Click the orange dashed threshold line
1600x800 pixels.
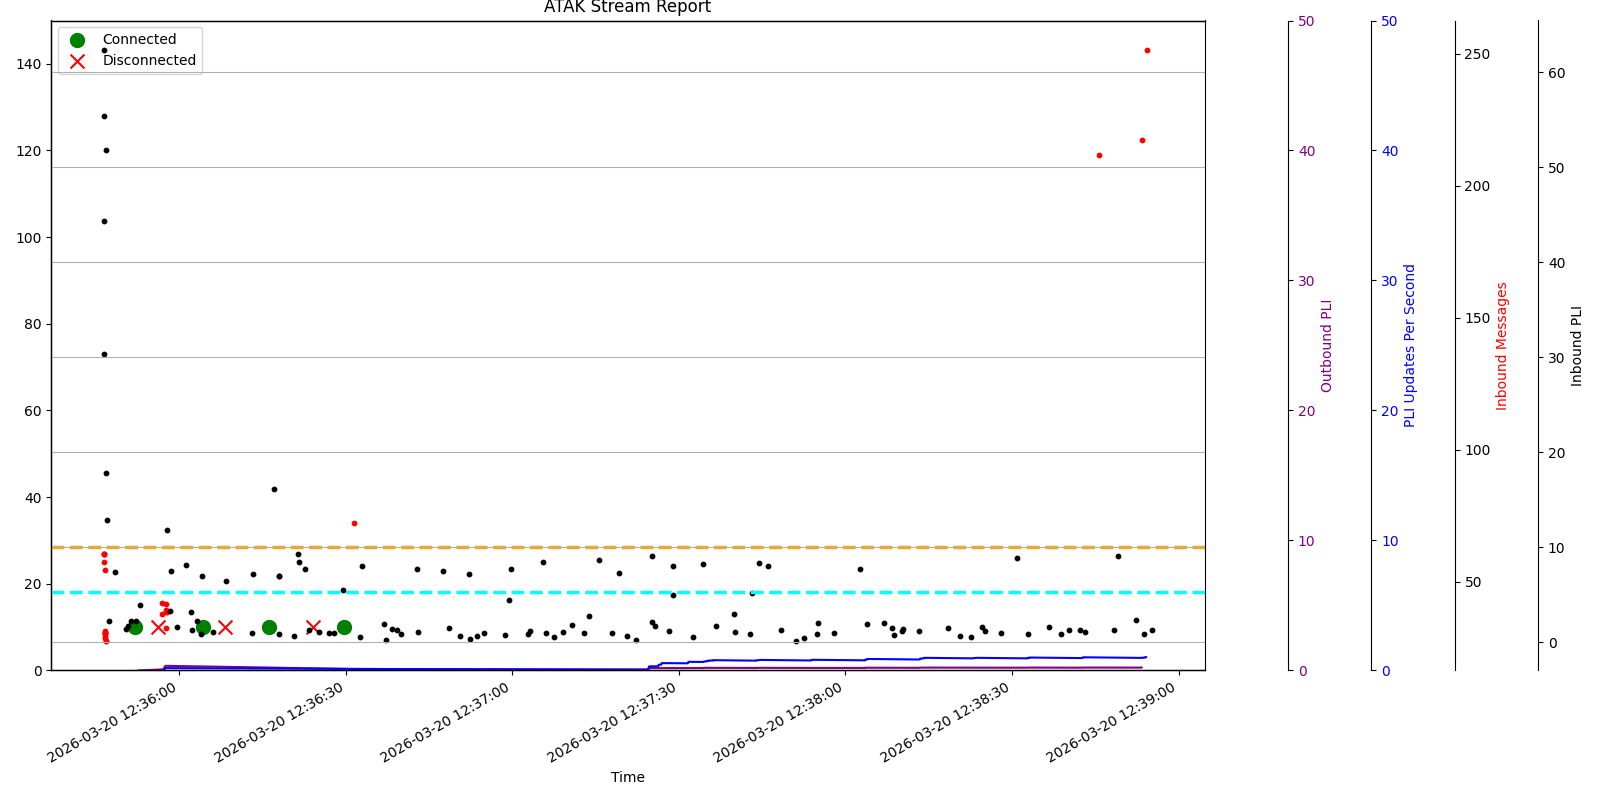click(700, 547)
